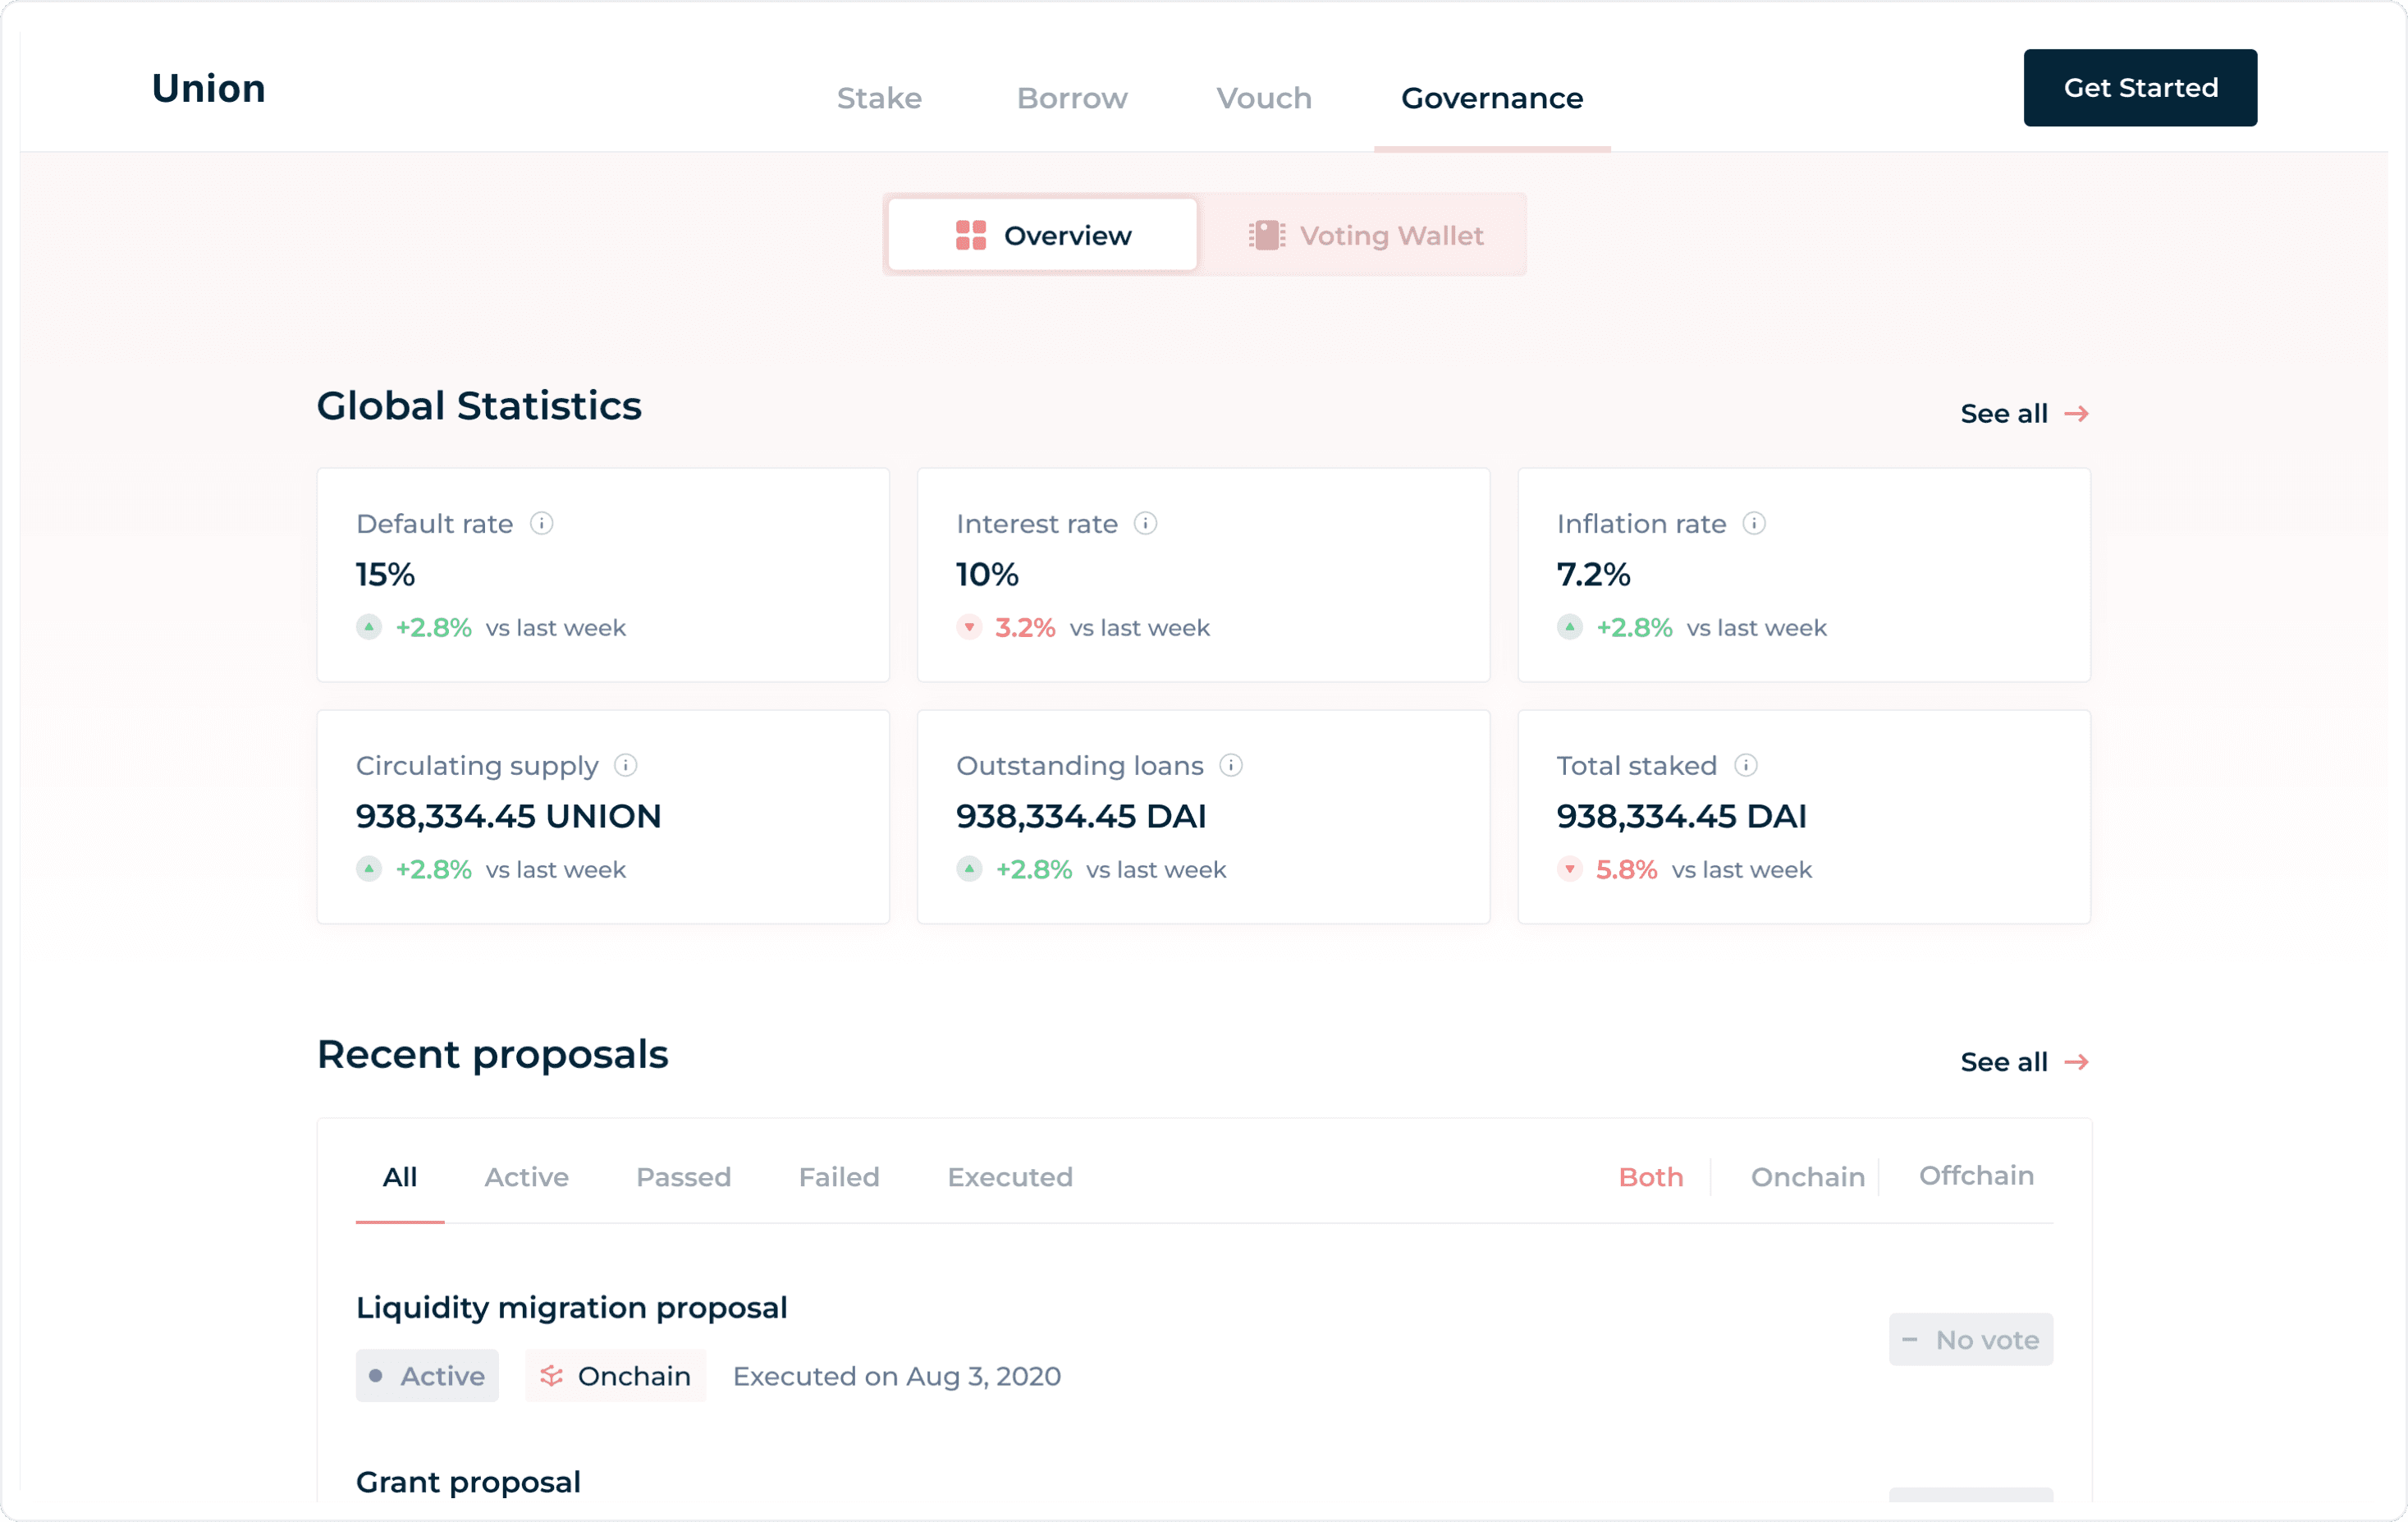The width and height of the screenshot is (2408, 1522).
Task: Show only Passed proposals tab
Action: point(683,1177)
